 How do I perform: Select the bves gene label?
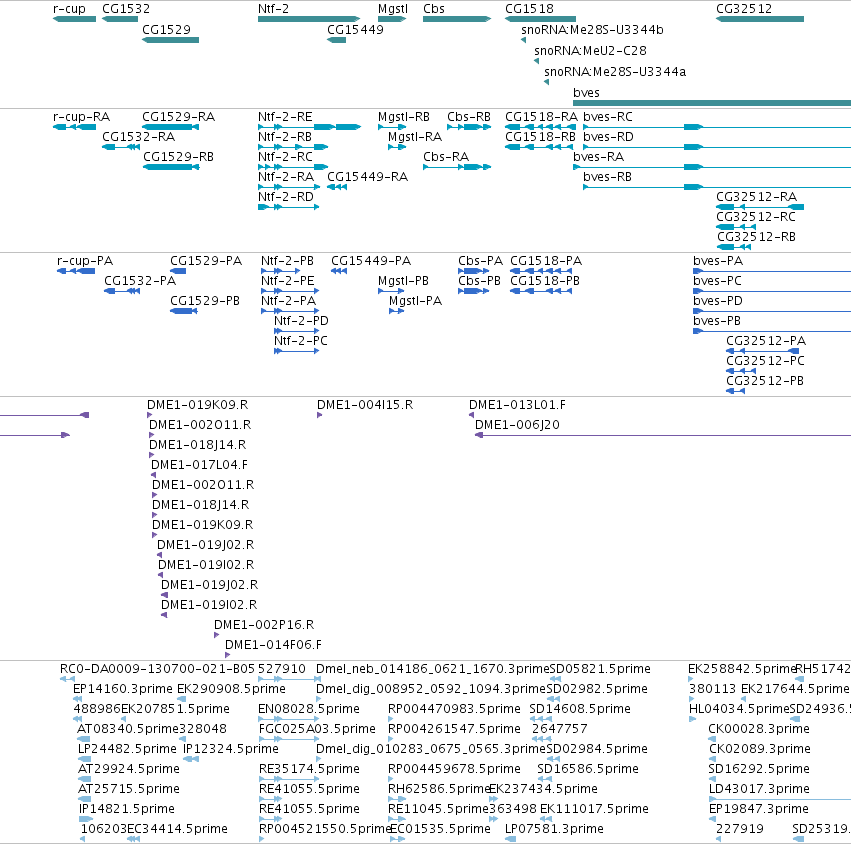pyautogui.click(x=587, y=93)
